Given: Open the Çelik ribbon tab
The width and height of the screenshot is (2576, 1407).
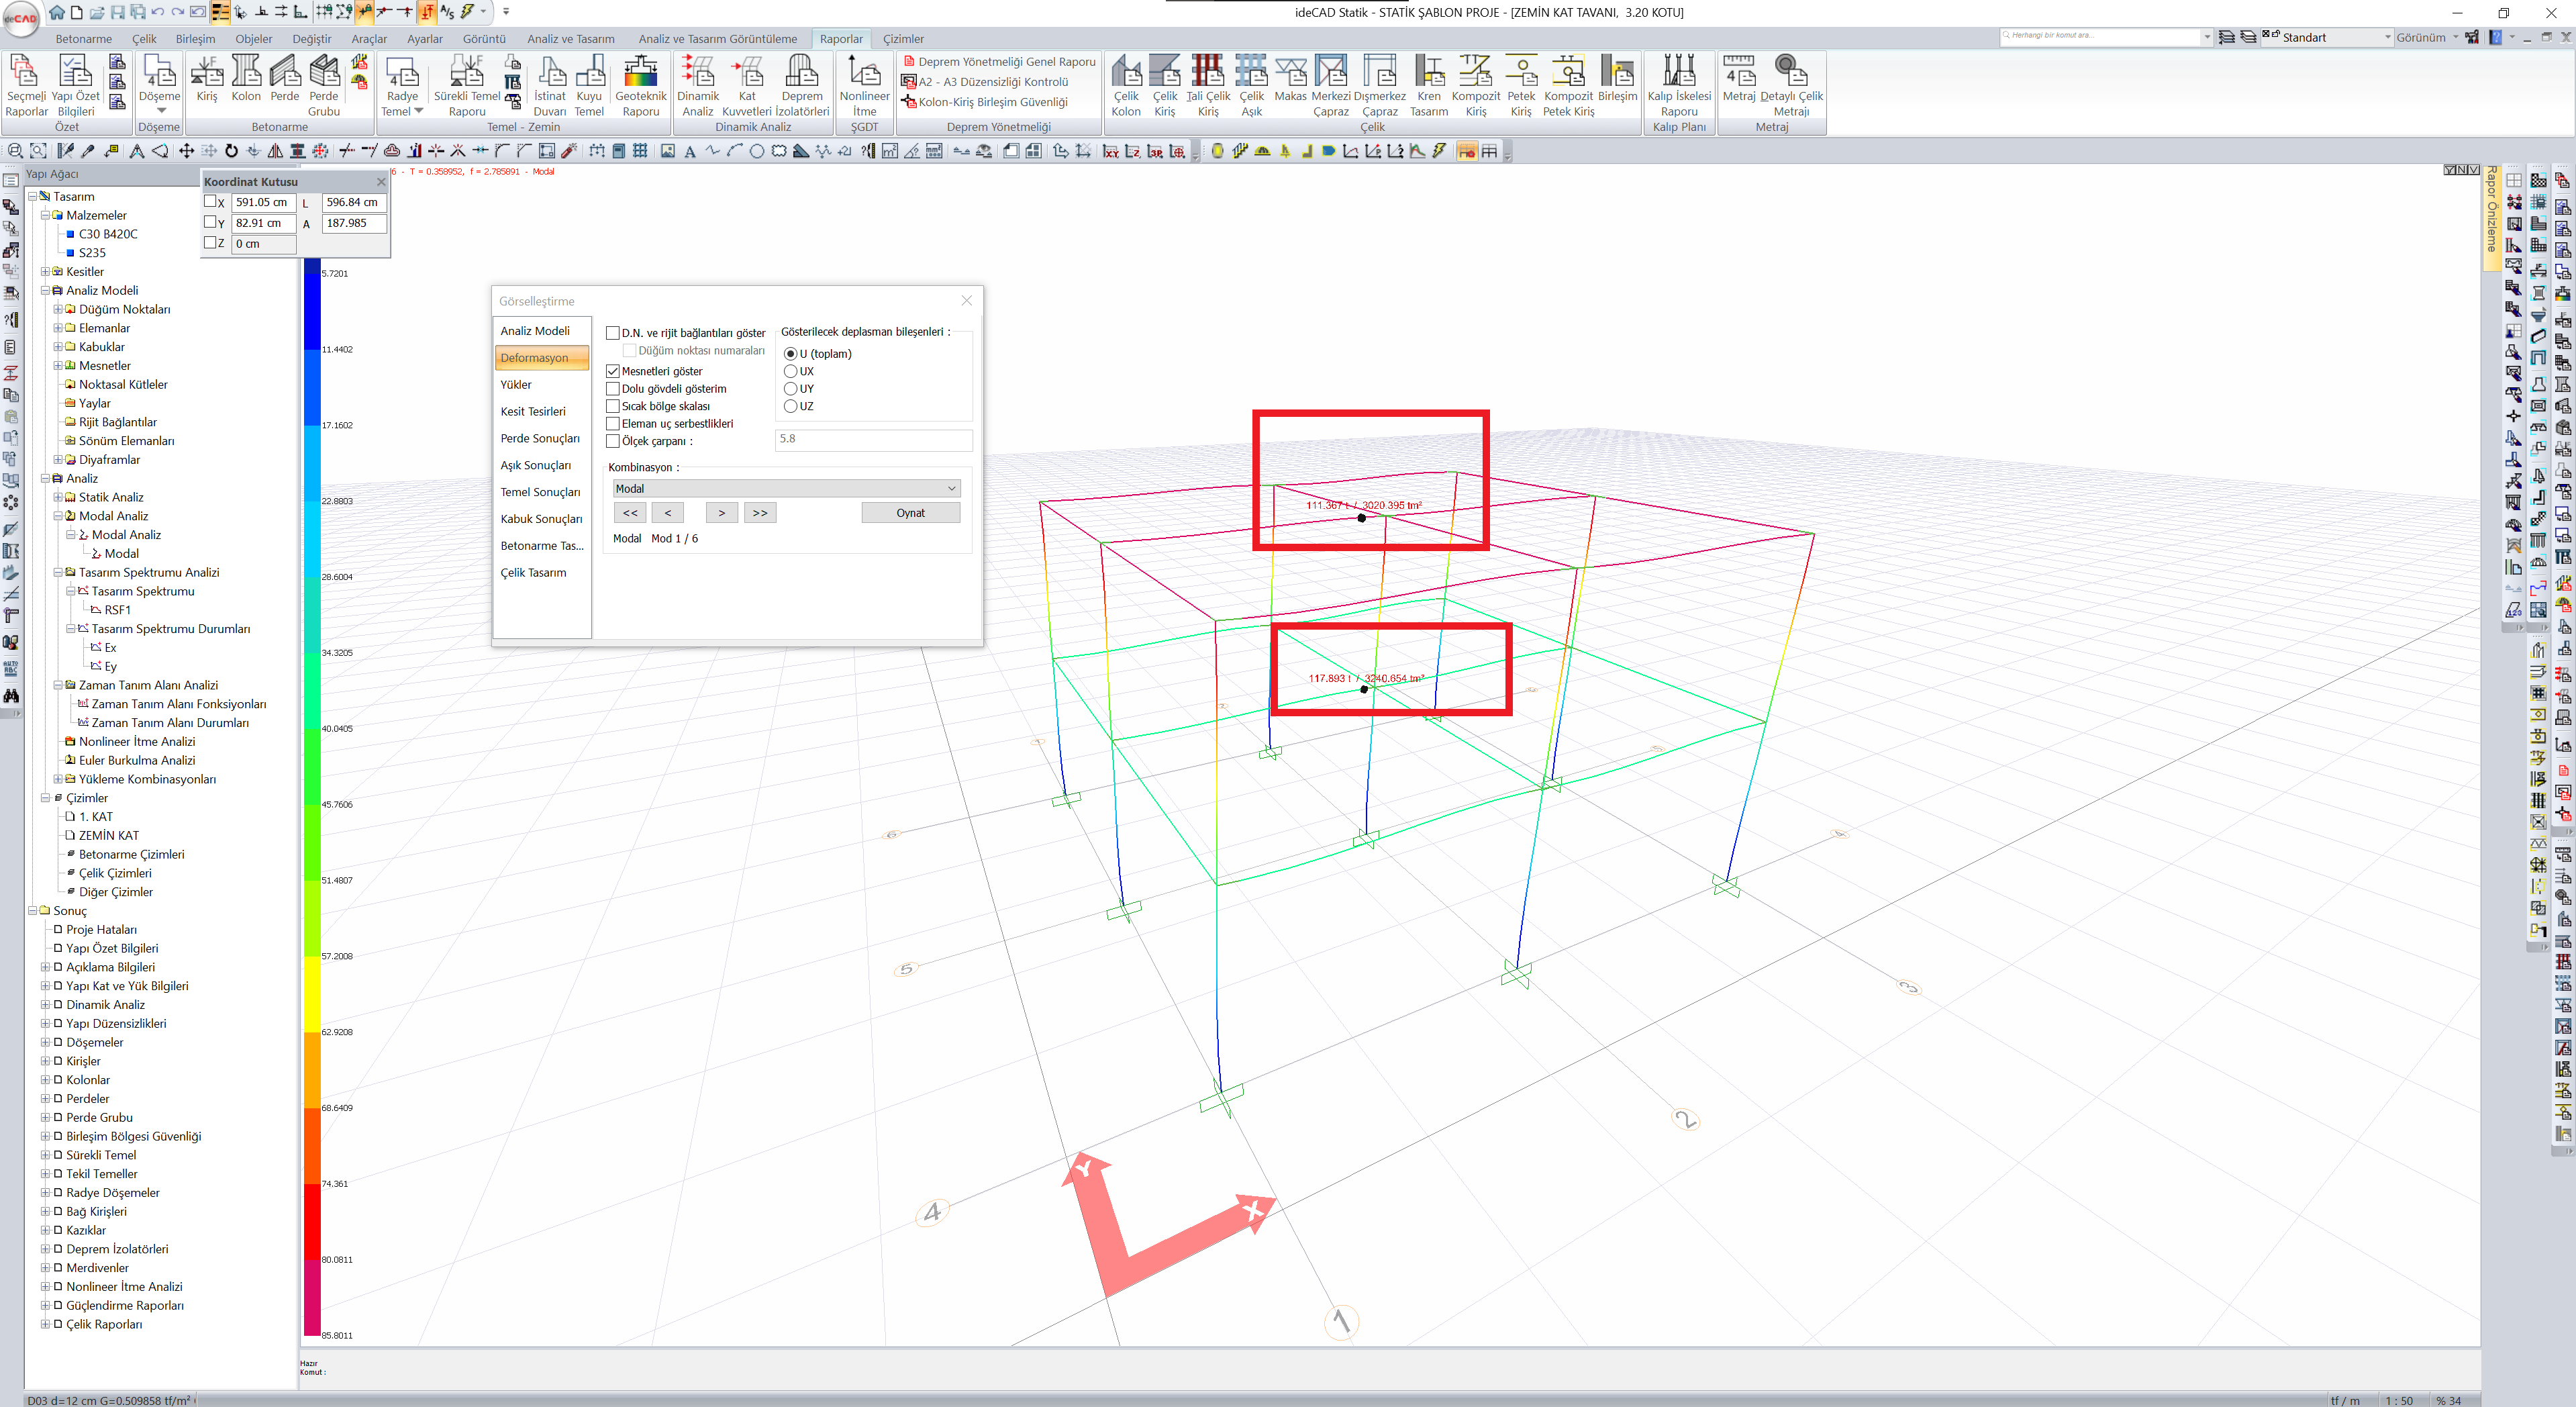Looking at the screenshot, I should pos(145,39).
